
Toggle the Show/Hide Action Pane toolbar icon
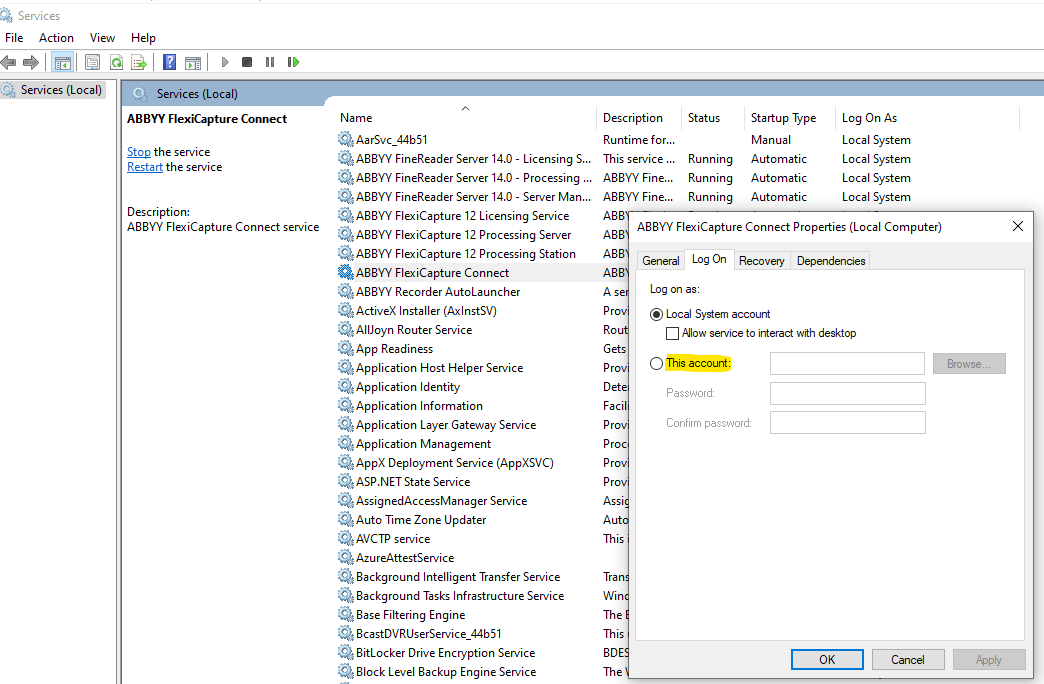tap(193, 63)
